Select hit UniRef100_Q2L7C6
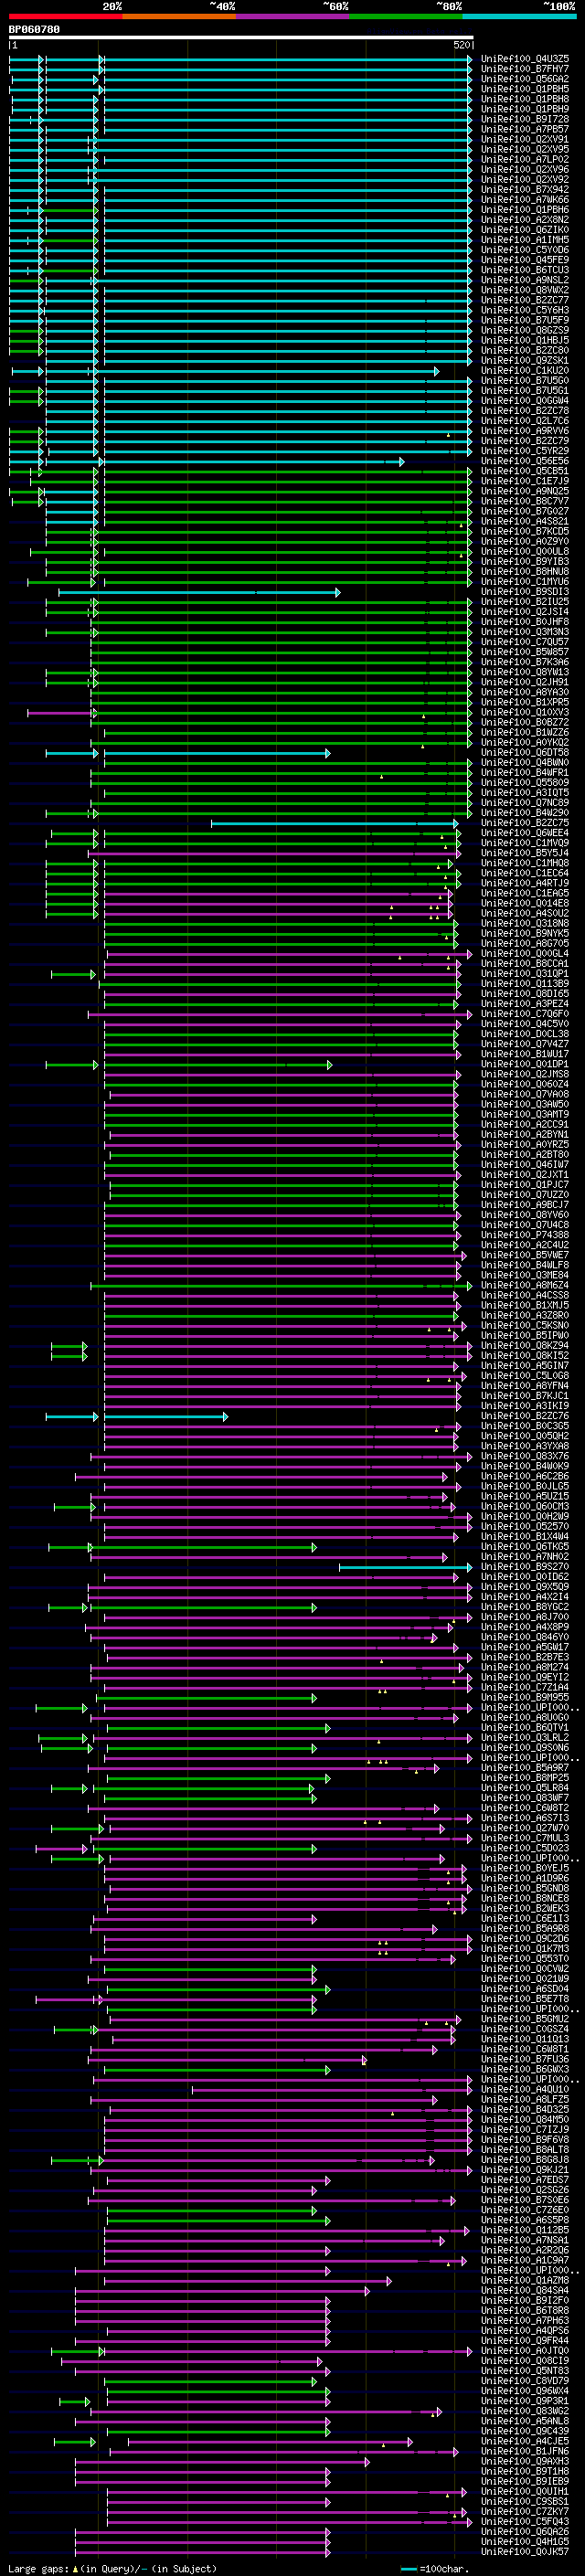585x2576 pixels. coord(525,421)
